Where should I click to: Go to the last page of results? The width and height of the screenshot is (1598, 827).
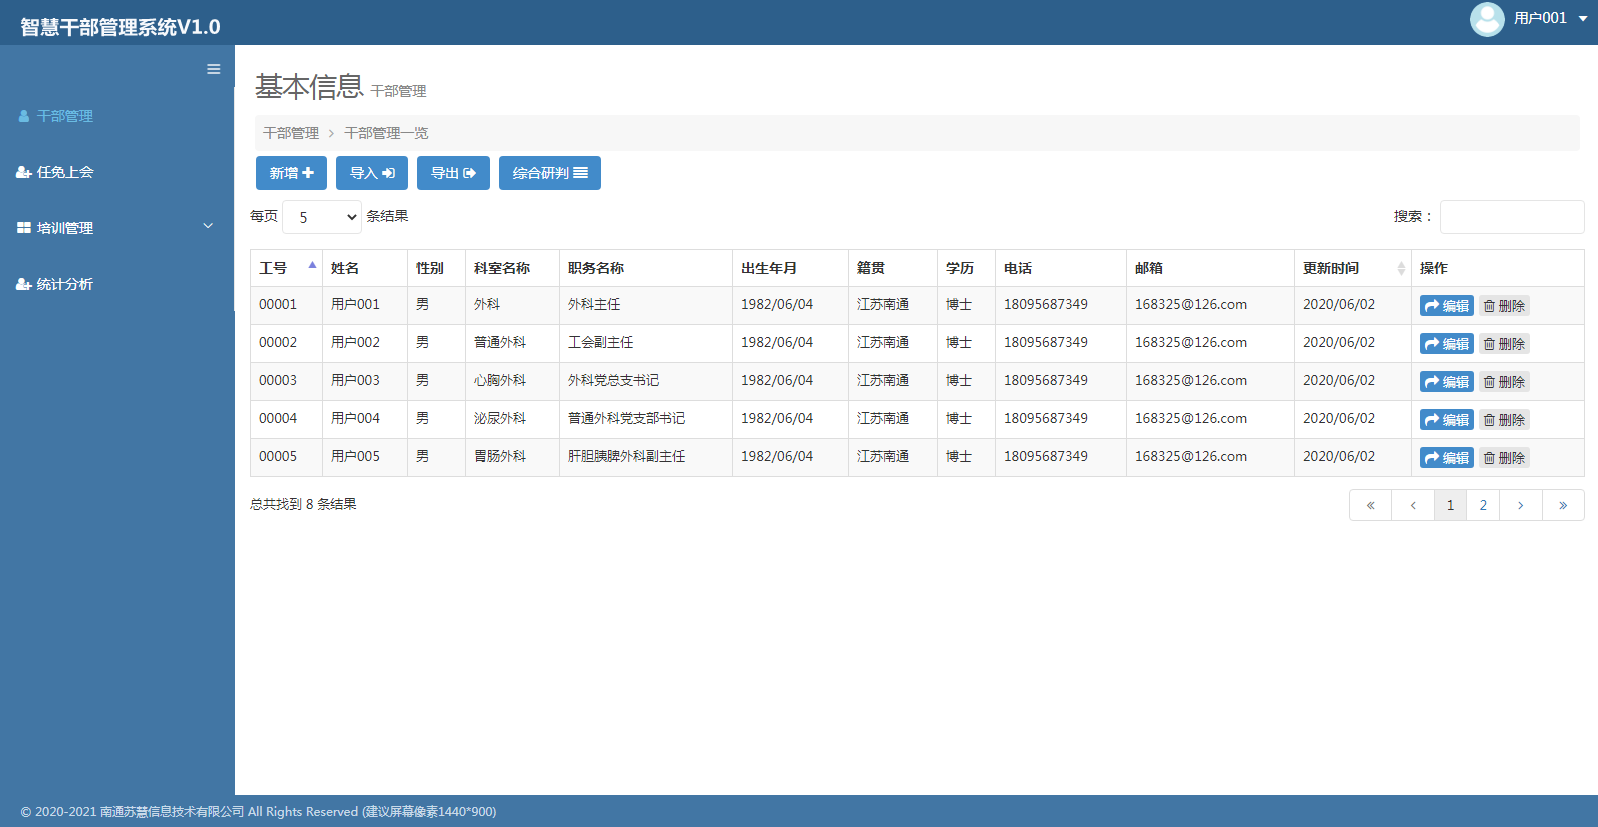pyautogui.click(x=1562, y=505)
